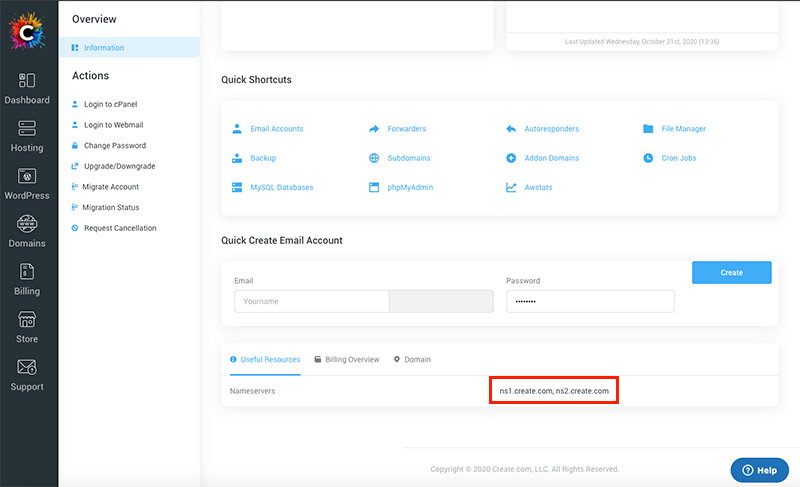Open the Help chat button
Viewport: 800px width, 487px height.
click(x=759, y=470)
